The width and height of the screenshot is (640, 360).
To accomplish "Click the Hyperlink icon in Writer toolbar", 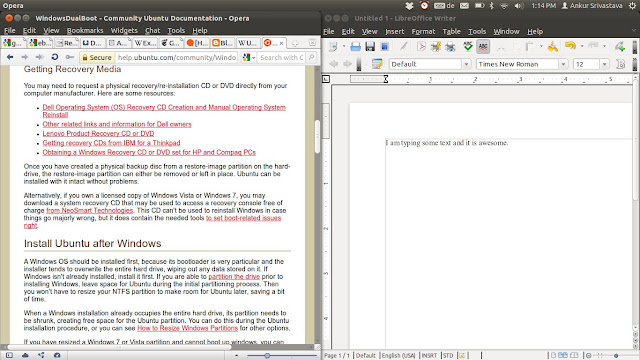I will (620, 47).
